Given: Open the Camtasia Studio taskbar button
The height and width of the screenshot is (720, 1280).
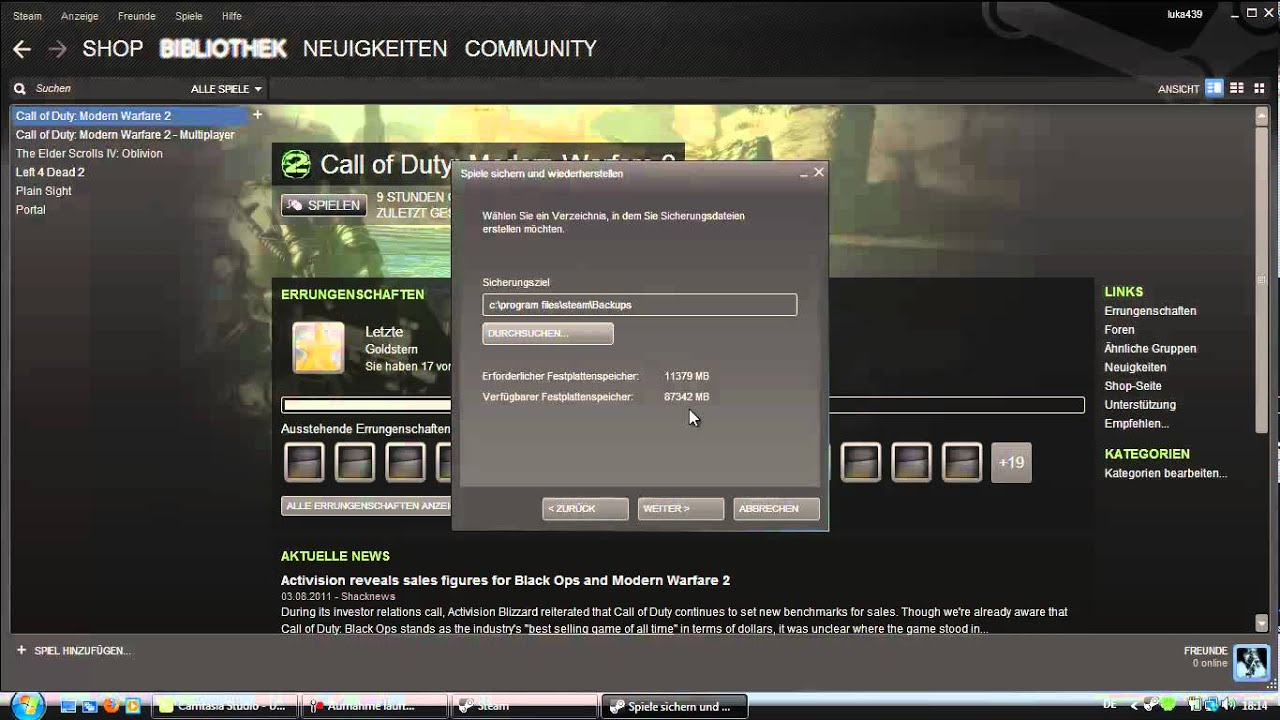Looking at the screenshot, I should [x=225, y=706].
